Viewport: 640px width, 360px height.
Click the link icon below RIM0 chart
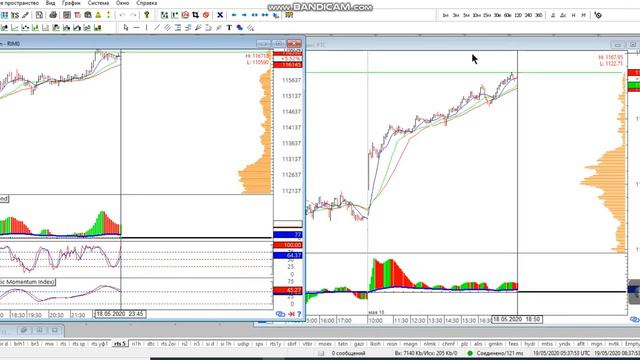[x=280, y=314]
